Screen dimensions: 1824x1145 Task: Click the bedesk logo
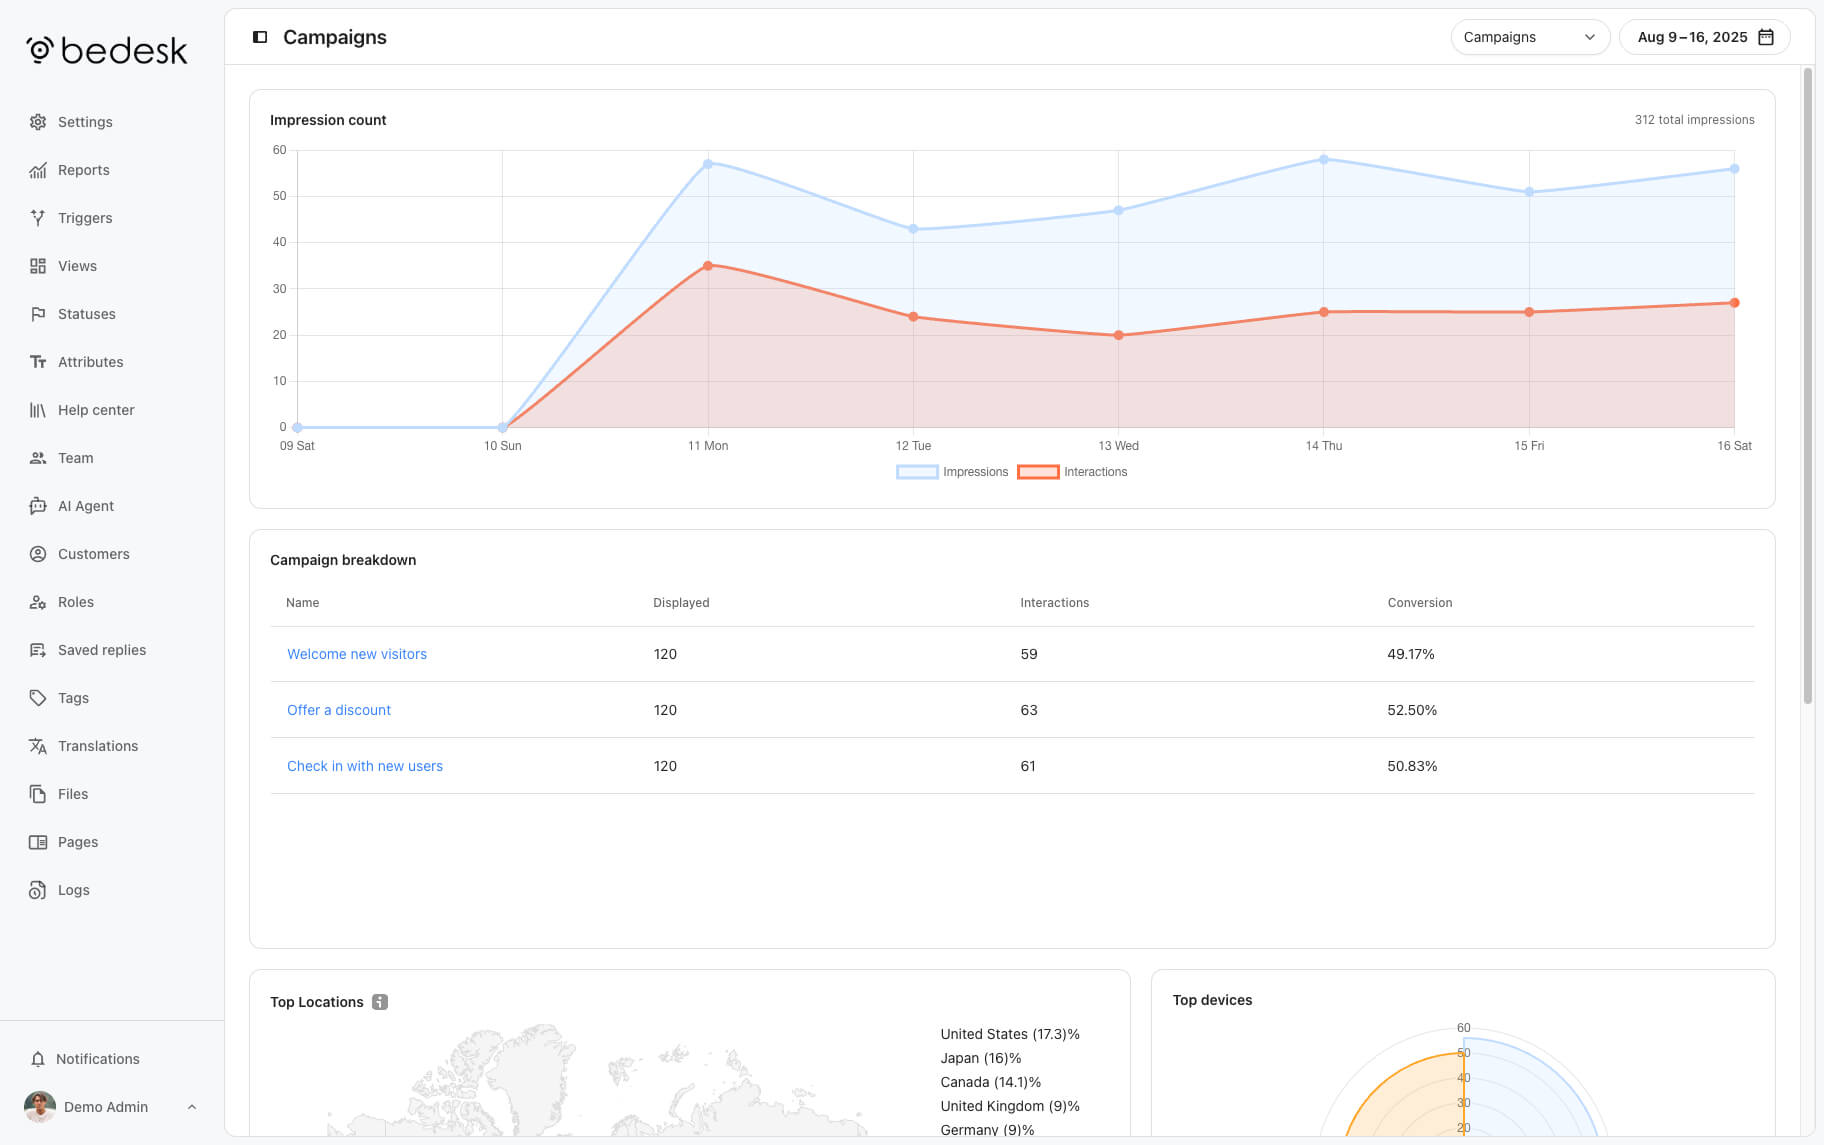point(106,50)
